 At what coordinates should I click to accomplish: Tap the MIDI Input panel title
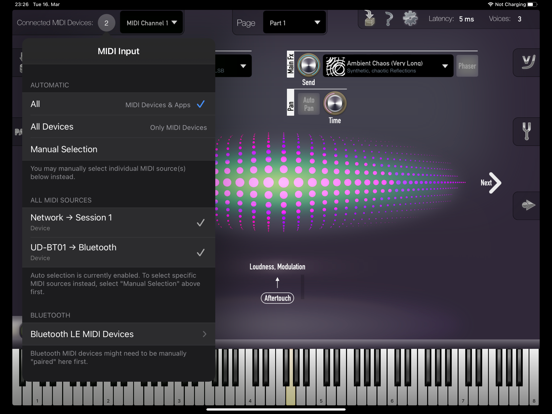(118, 51)
